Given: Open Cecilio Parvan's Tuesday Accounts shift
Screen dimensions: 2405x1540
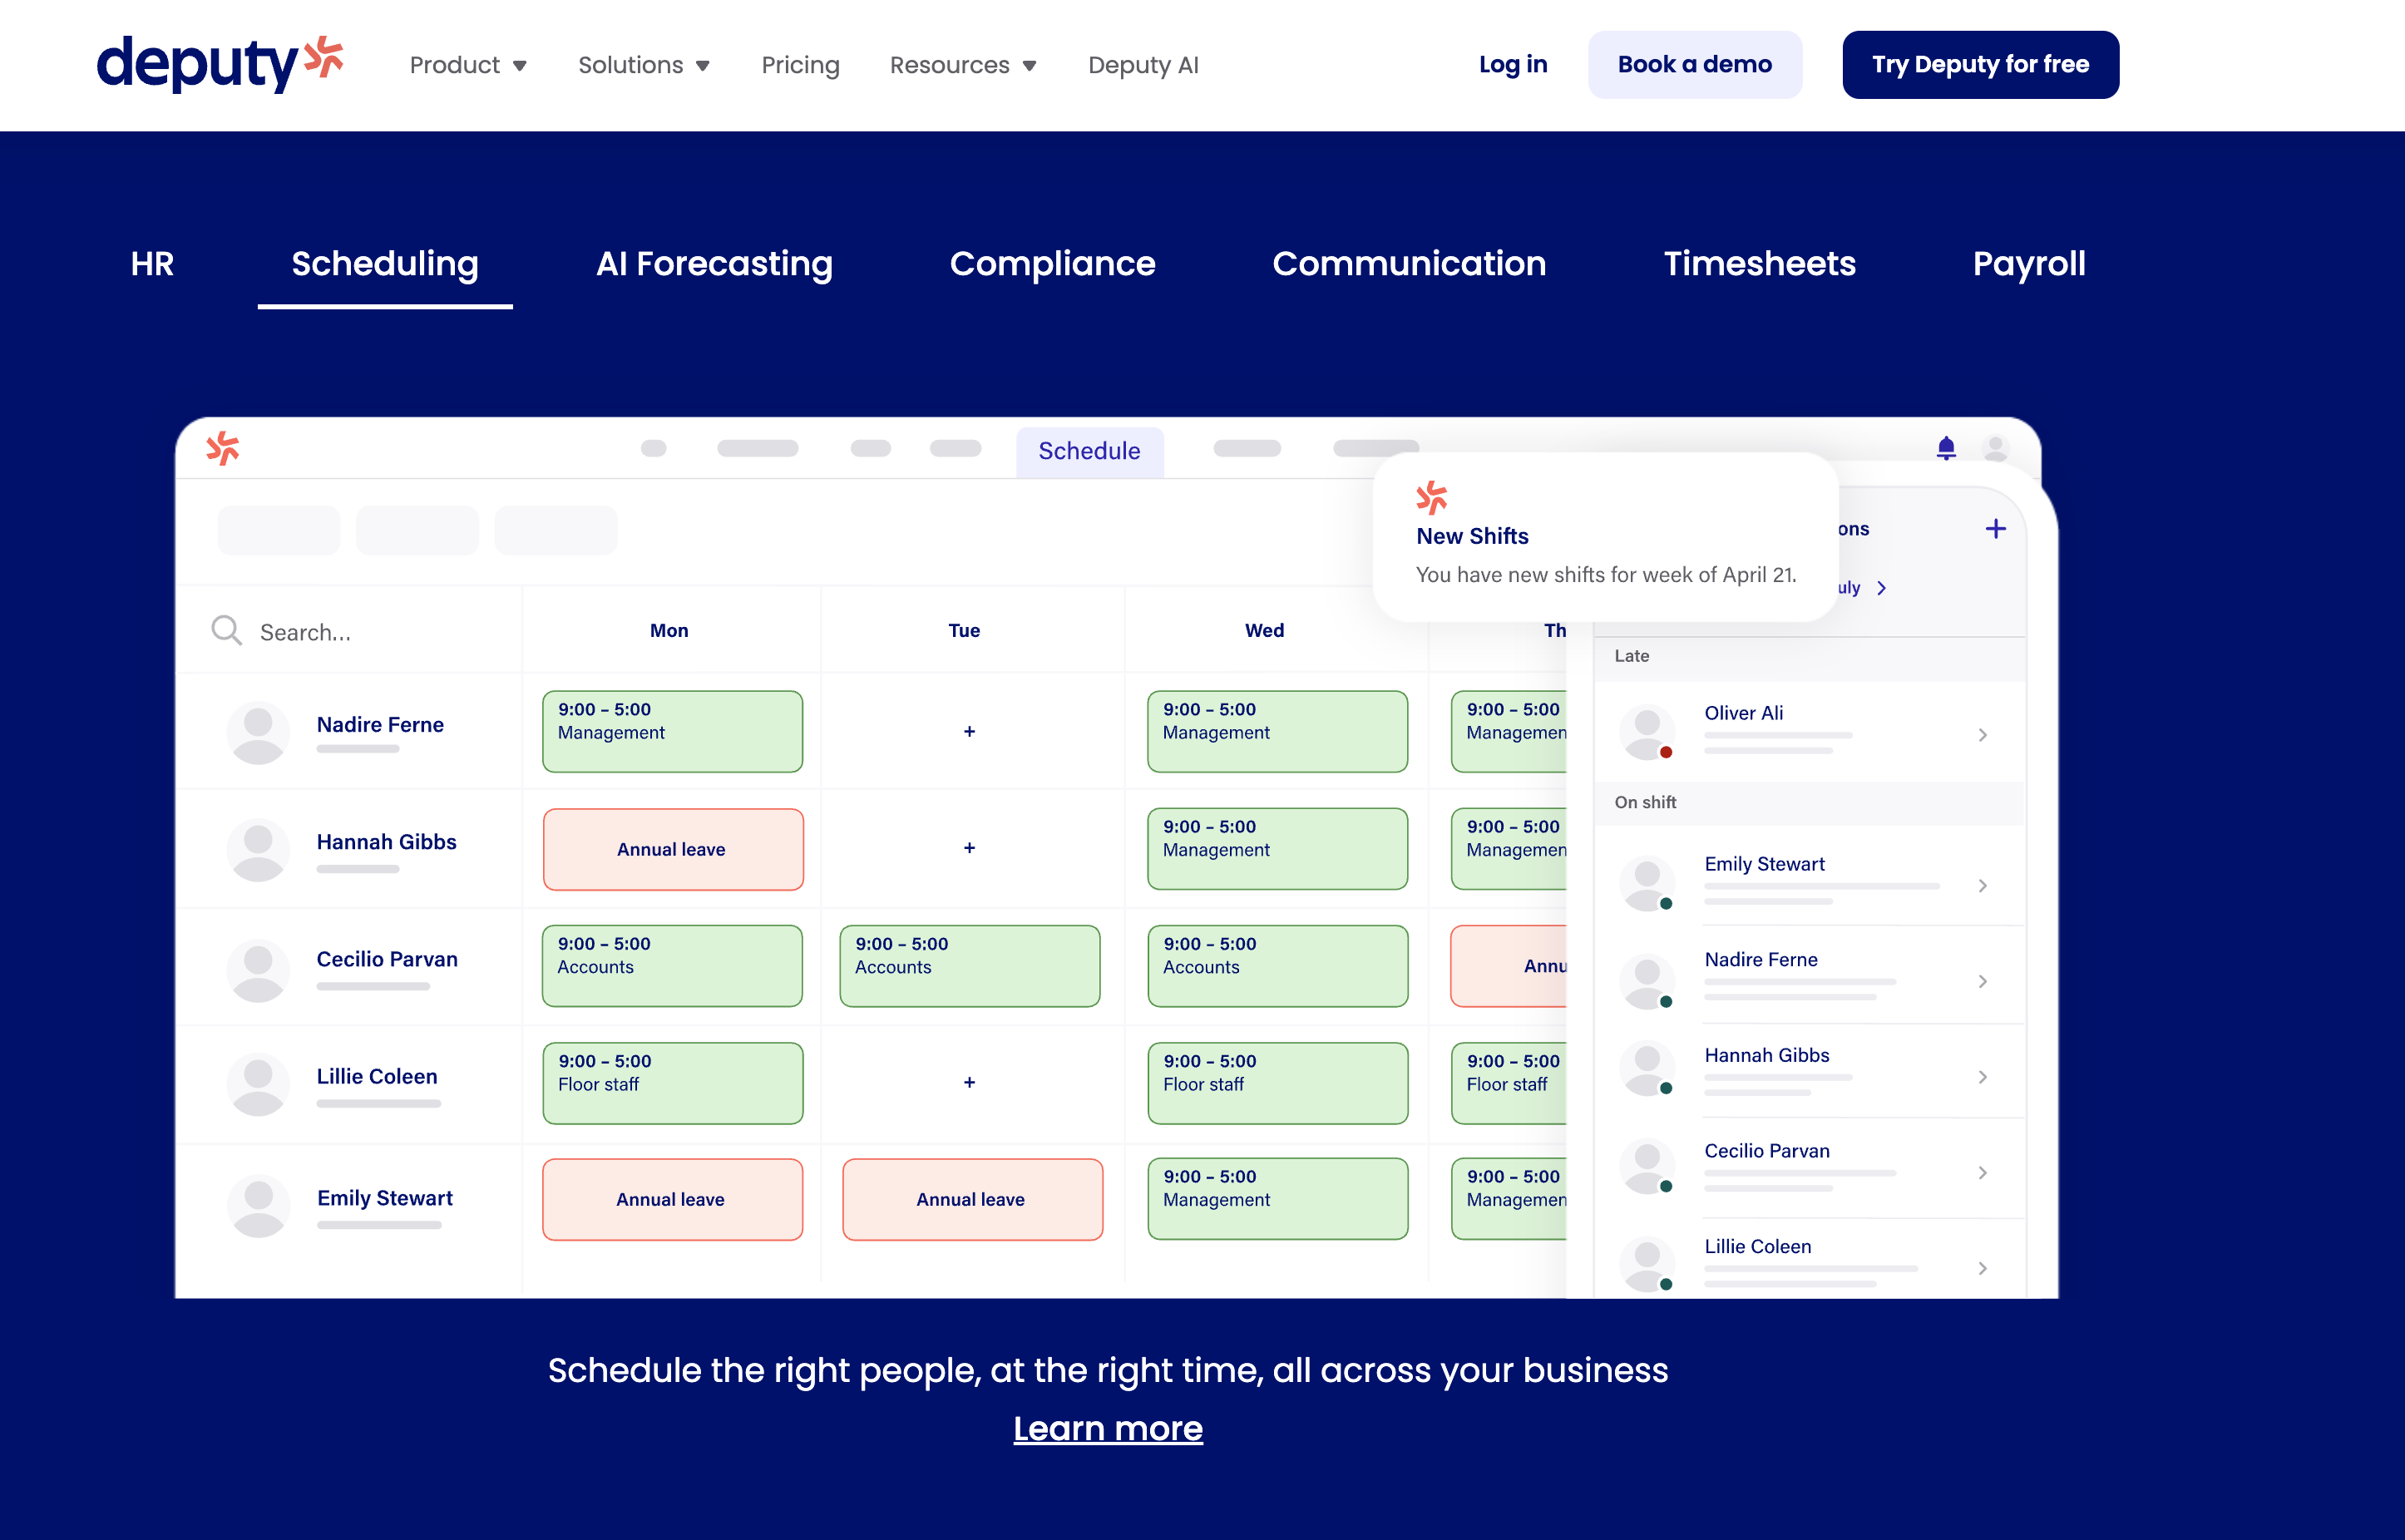Looking at the screenshot, I should click(969, 966).
